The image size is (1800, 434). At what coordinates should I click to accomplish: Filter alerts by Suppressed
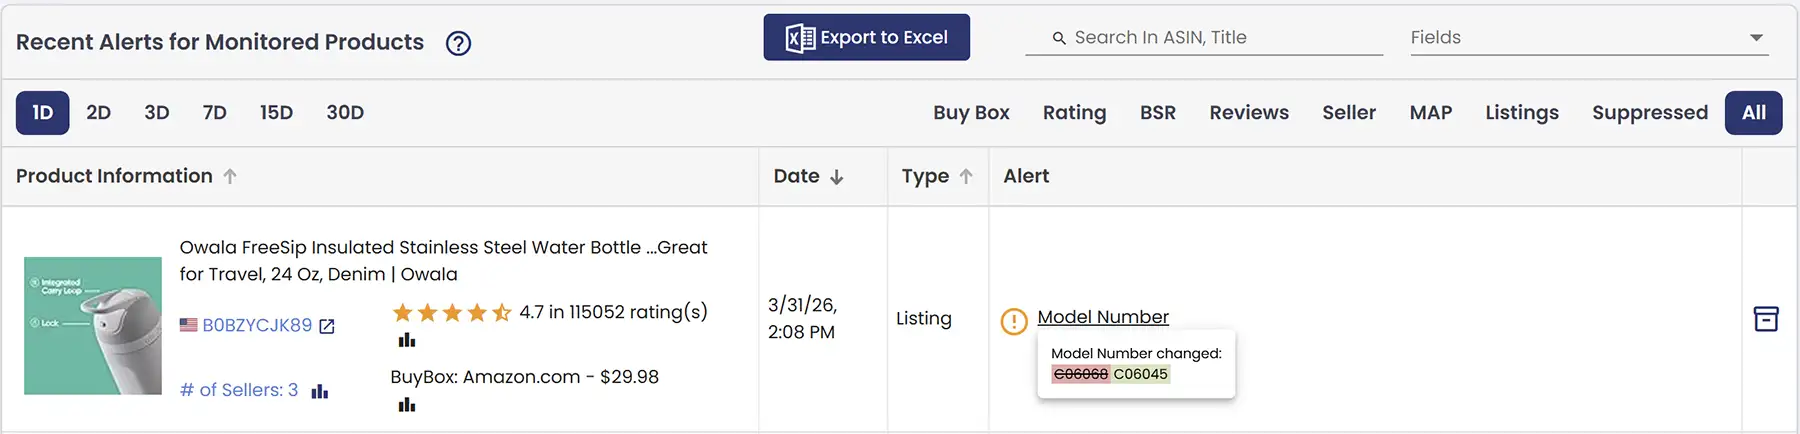[x=1650, y=113]
